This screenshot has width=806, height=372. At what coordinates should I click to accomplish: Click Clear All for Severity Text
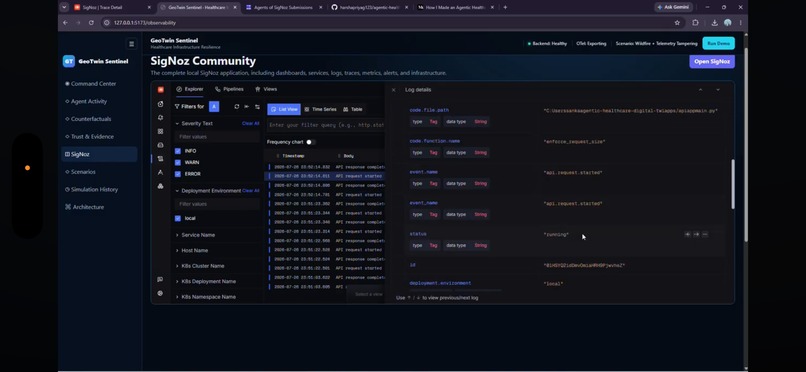tap(250, 123)
